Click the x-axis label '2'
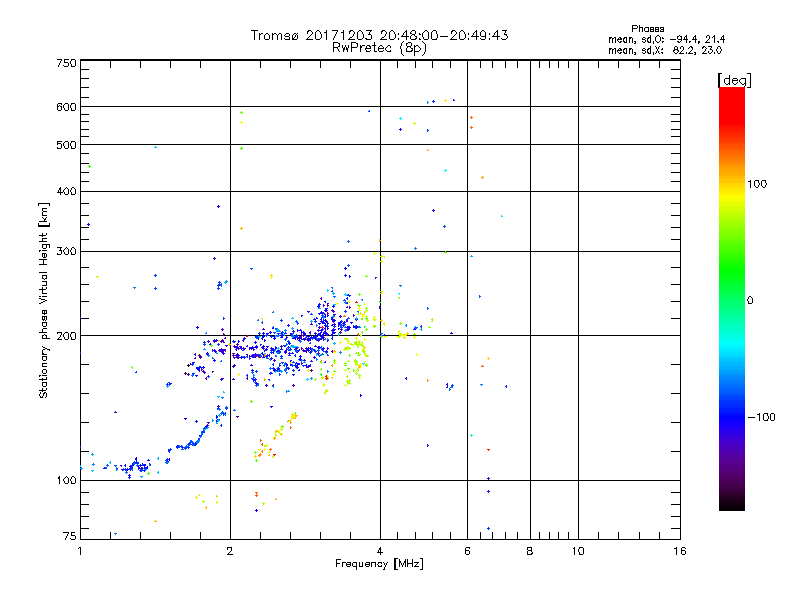Viewport: 800px width, 600px height. point(230,551)
